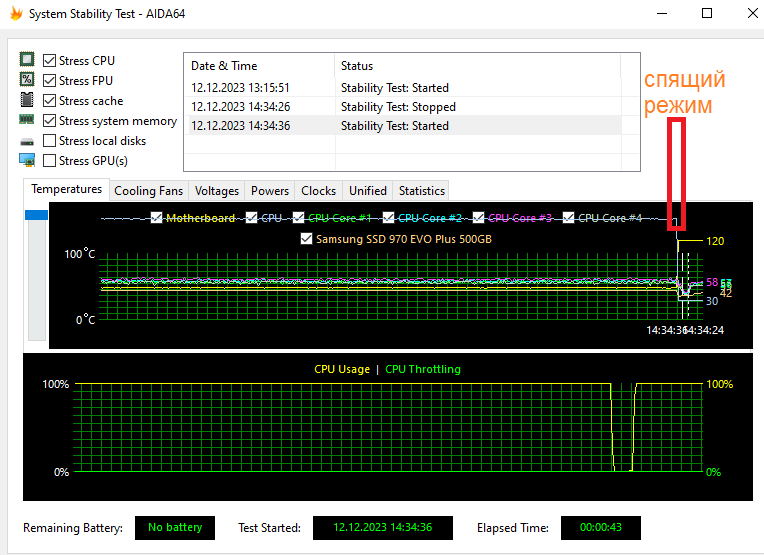Click the CPU chip icon beside Stress CPU
This screenshot has width=764, height=555.
(27, 59)
